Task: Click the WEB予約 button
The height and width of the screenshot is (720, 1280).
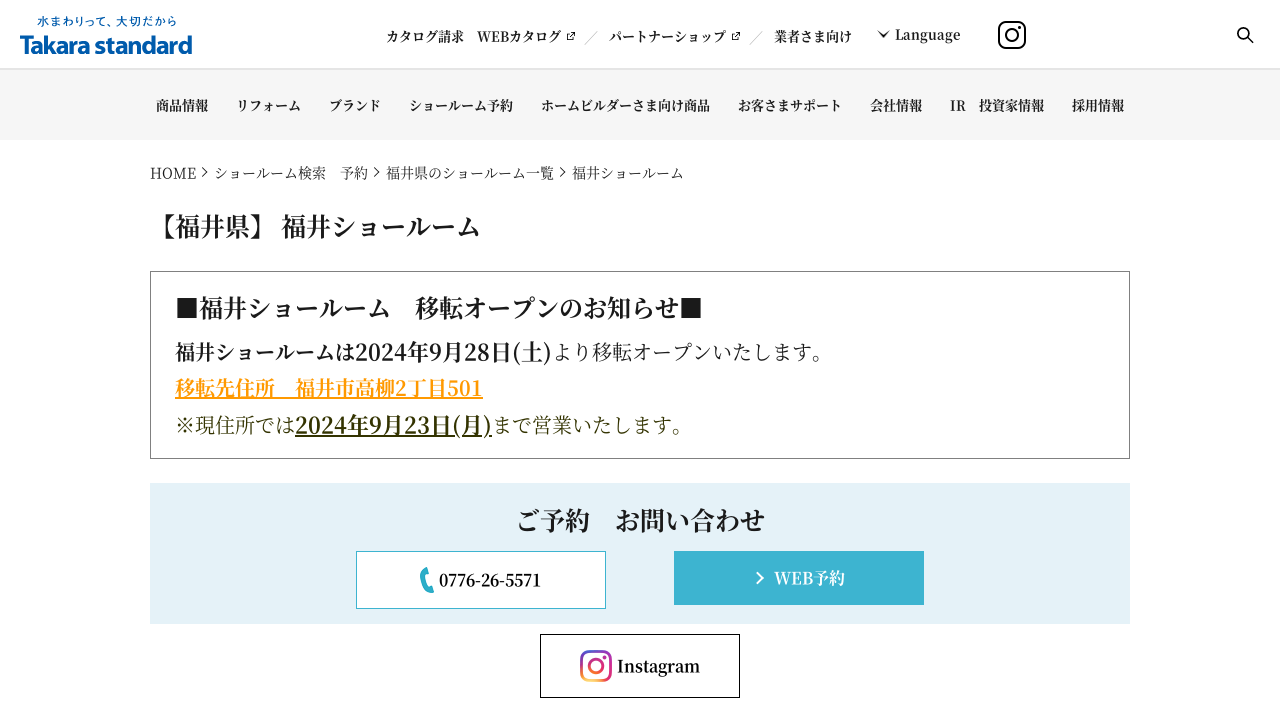Action: (798, 578)
